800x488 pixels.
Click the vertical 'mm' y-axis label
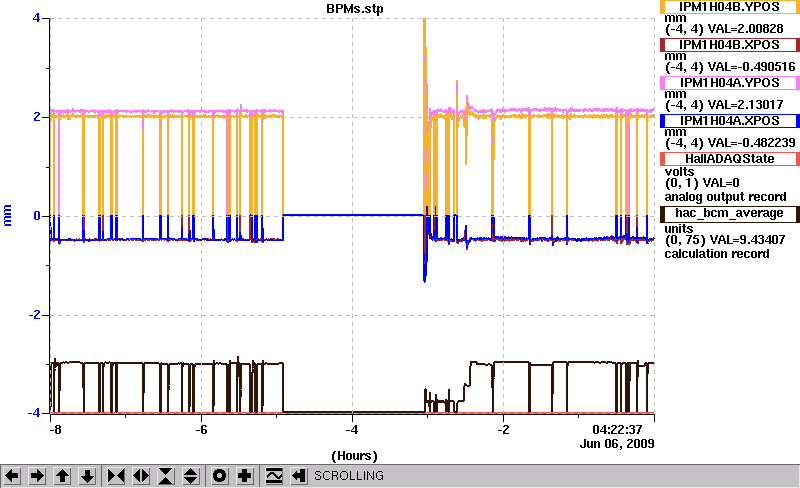coord(8,215)
